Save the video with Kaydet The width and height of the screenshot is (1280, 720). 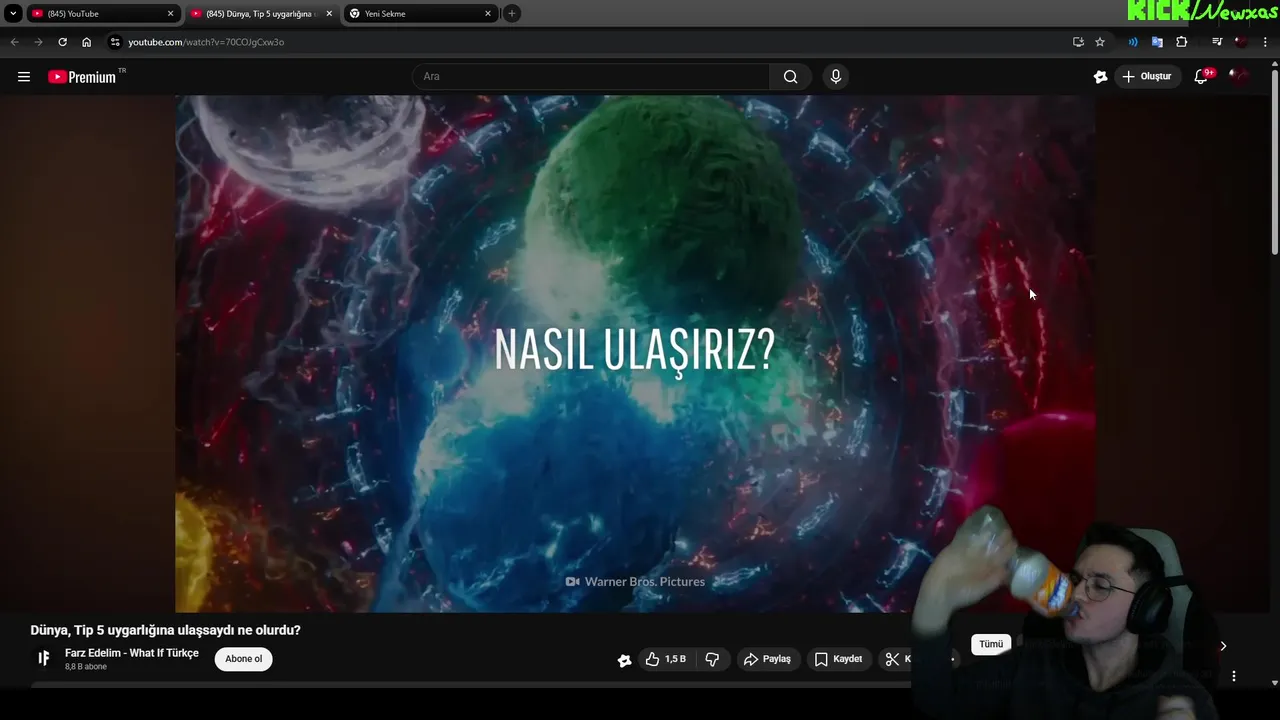839,659
